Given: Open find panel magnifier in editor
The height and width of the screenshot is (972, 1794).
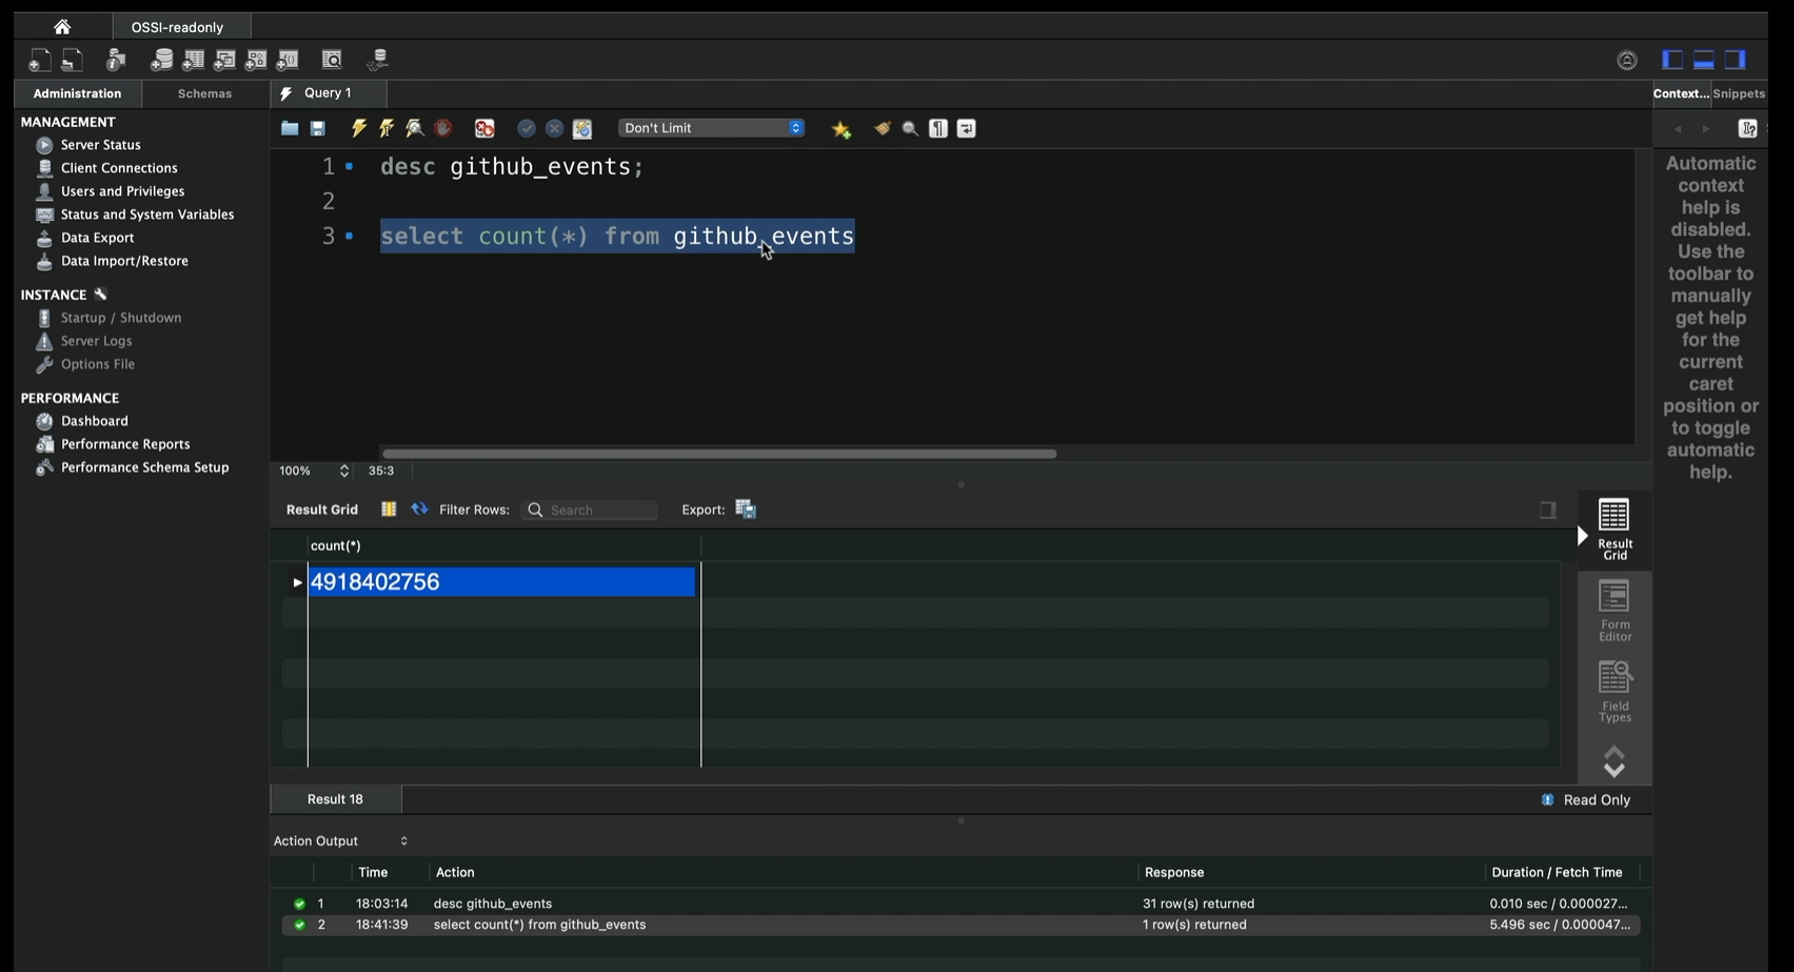Looking at the screenshot, I should 910,128.
